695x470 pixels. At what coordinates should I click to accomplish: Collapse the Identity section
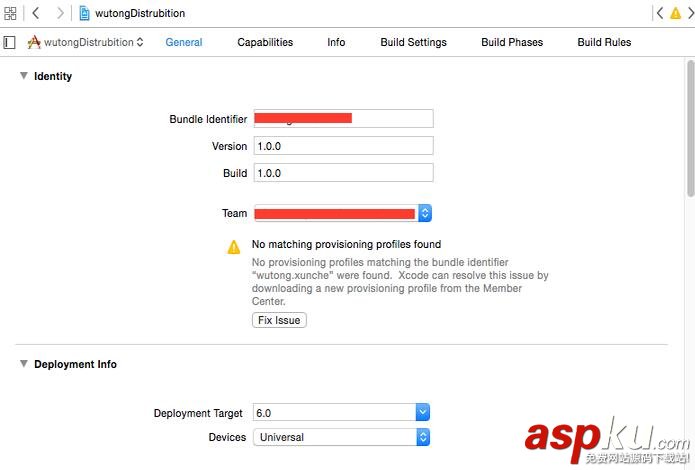[23, 76]
